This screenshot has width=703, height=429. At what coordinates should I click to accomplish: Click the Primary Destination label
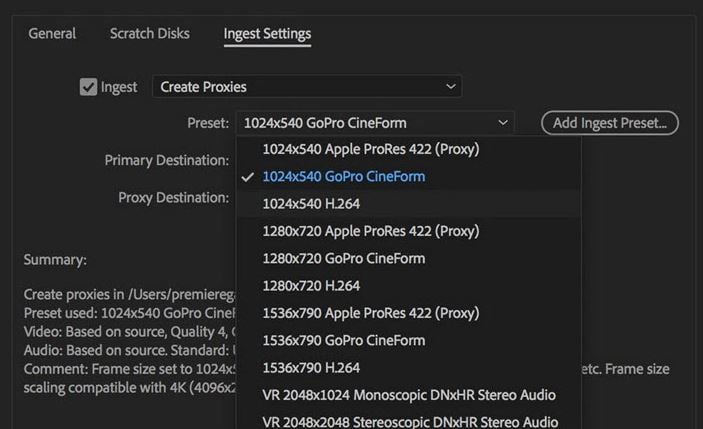tap(167, 160)
